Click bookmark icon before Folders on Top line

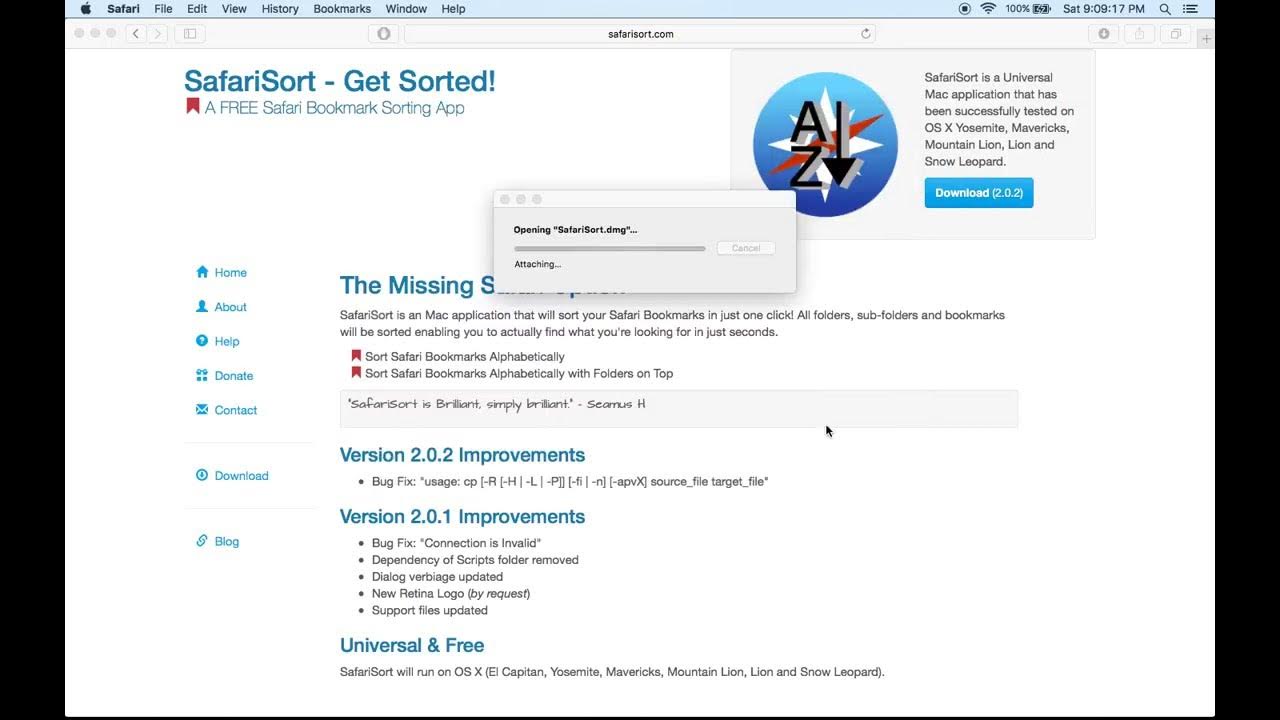coord(356,373)
